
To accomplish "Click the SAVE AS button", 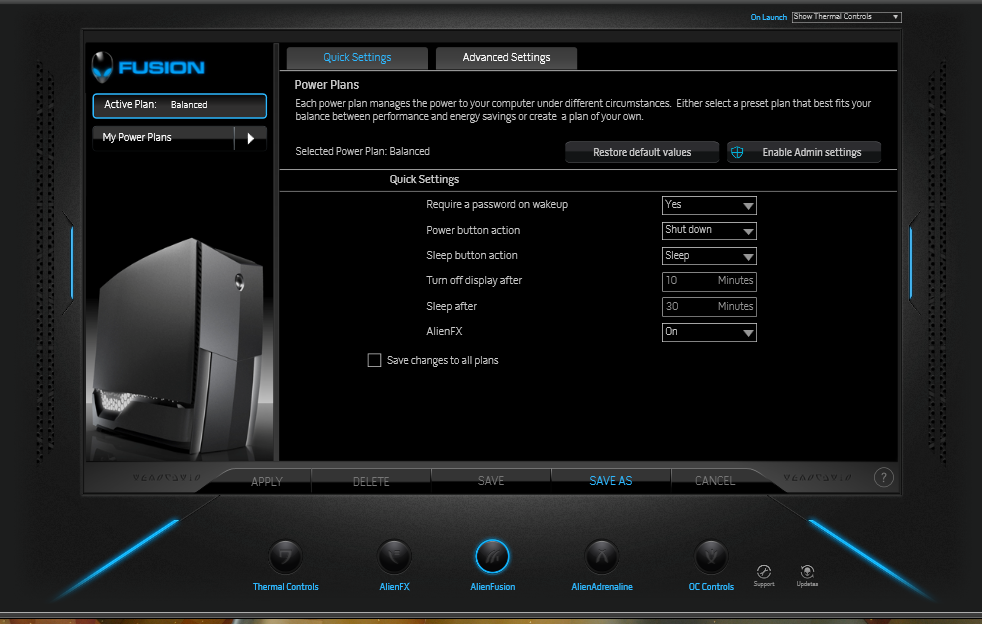I will (611, 481).
